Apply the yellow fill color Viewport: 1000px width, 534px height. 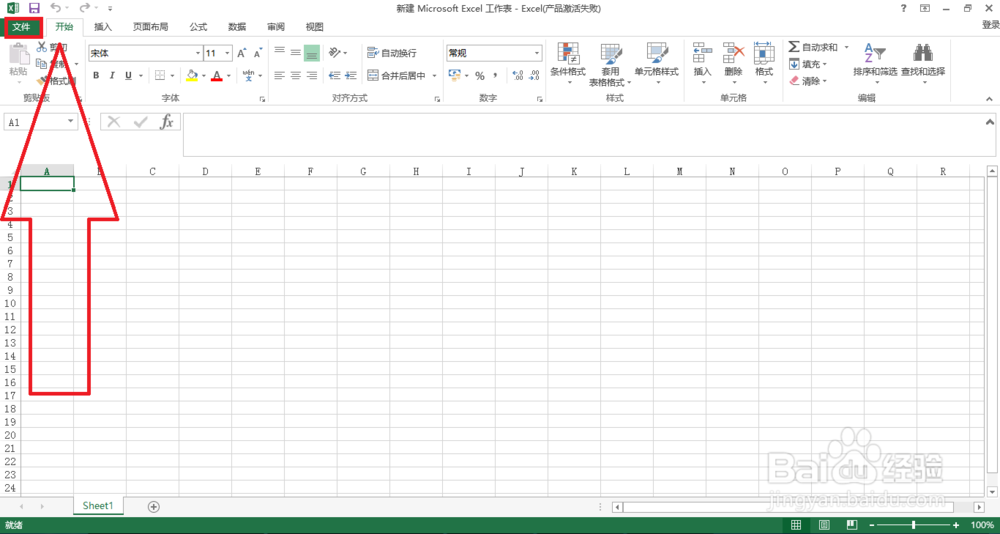click(x=192, y=75)
